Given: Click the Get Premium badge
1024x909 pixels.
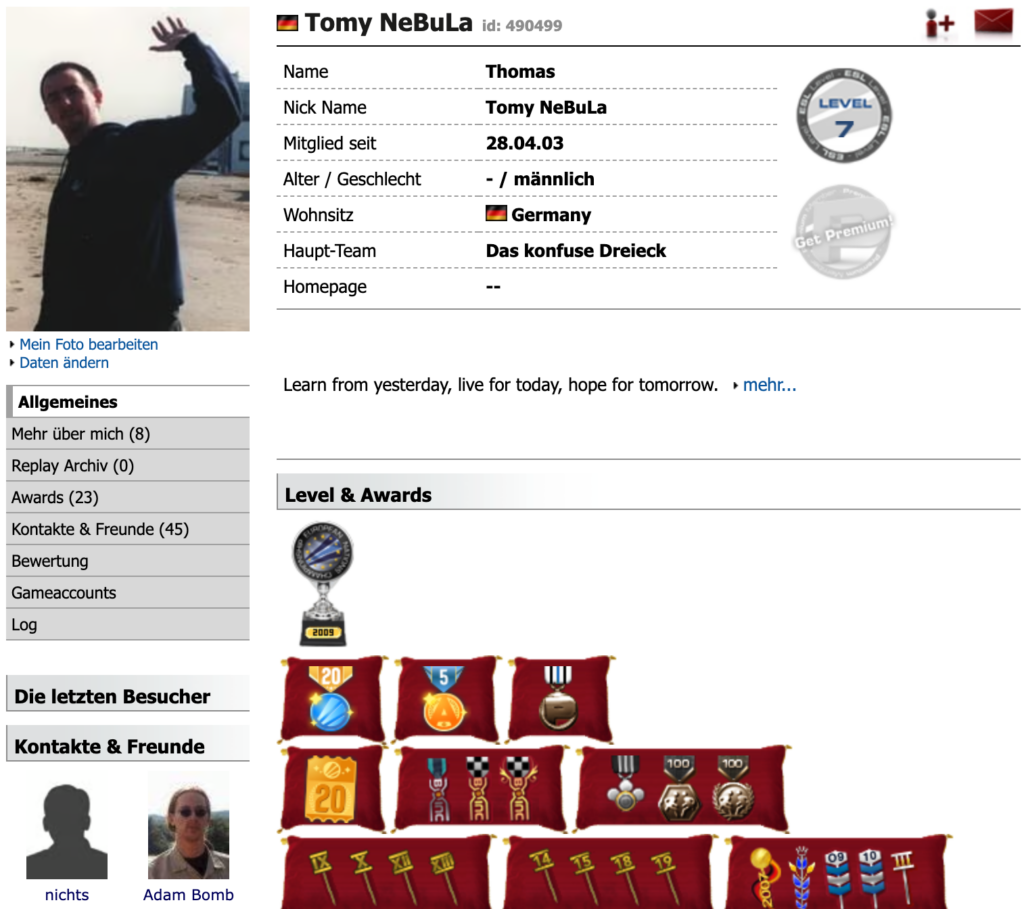Looking at the screenshot, I should point(843,232).
